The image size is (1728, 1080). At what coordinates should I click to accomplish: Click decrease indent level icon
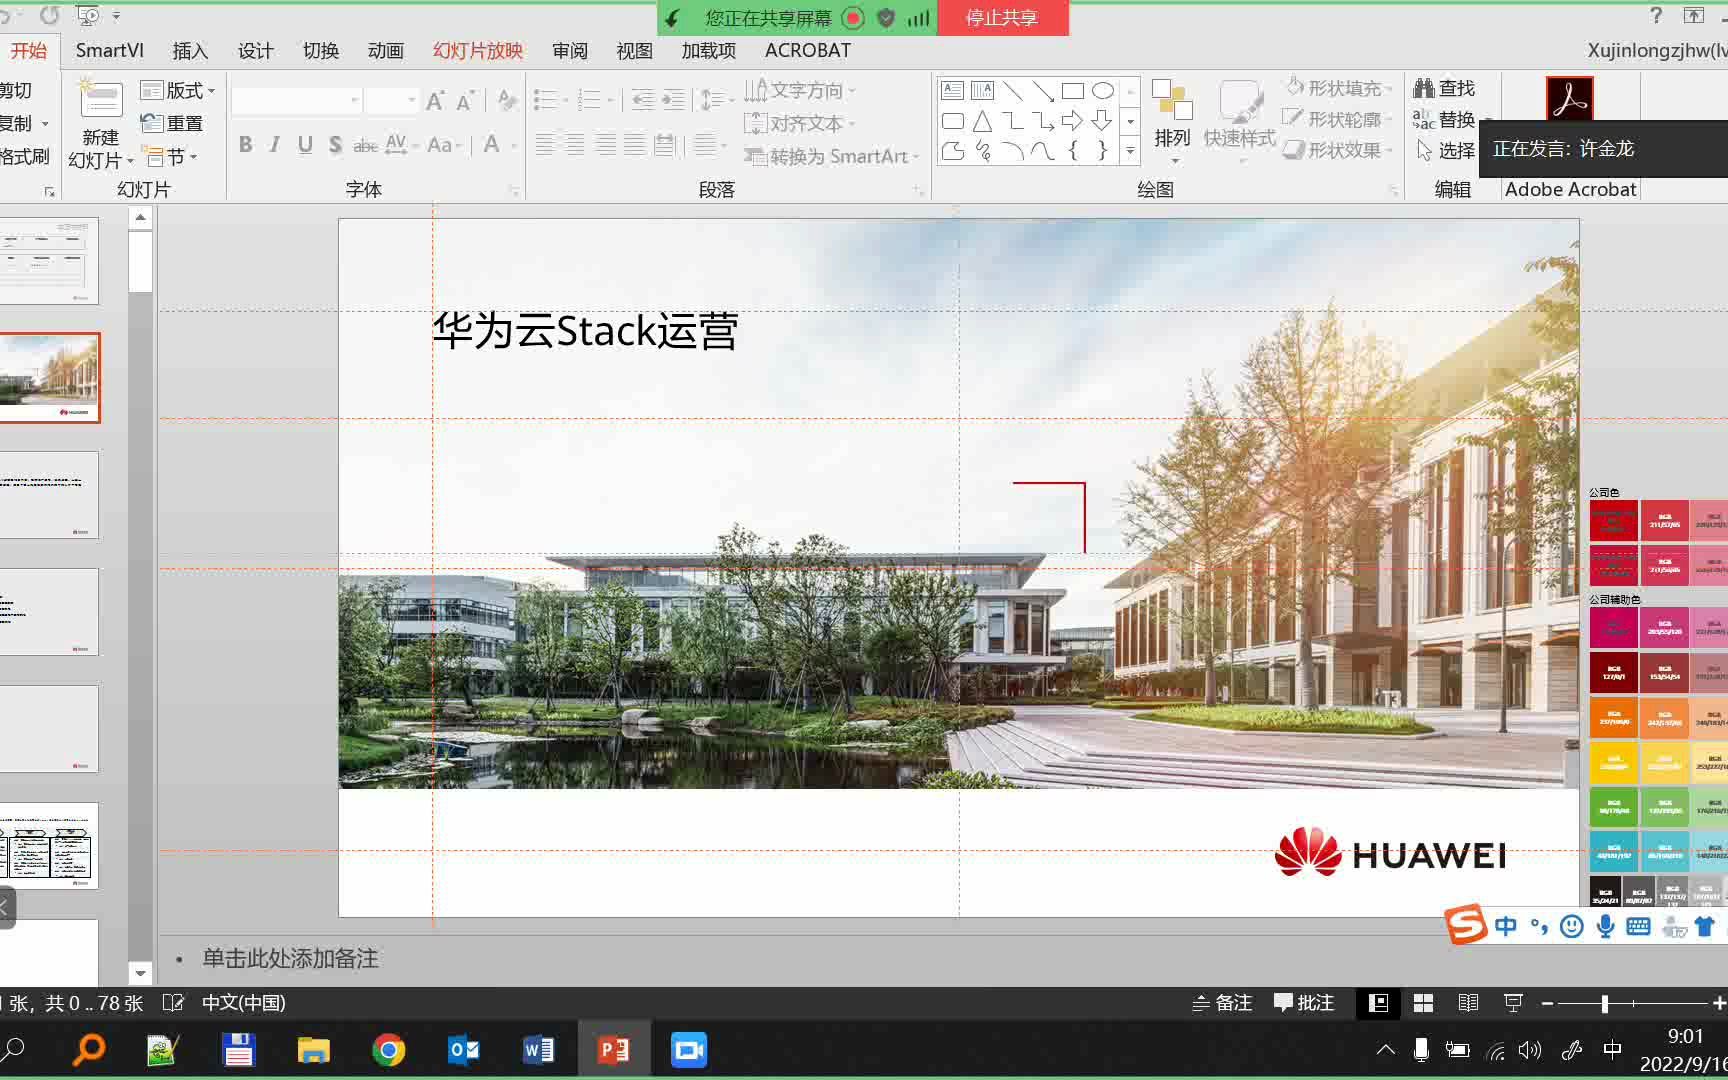643,100
